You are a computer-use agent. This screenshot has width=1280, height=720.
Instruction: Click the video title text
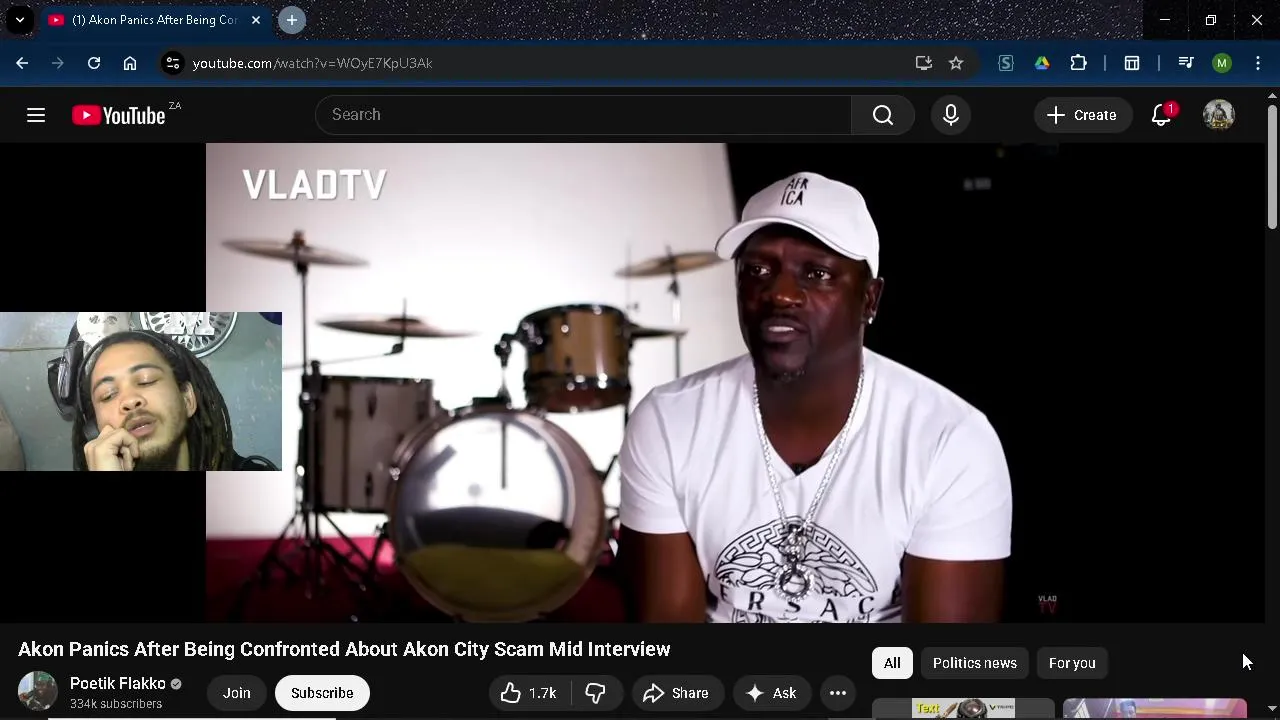click(344, 649)
